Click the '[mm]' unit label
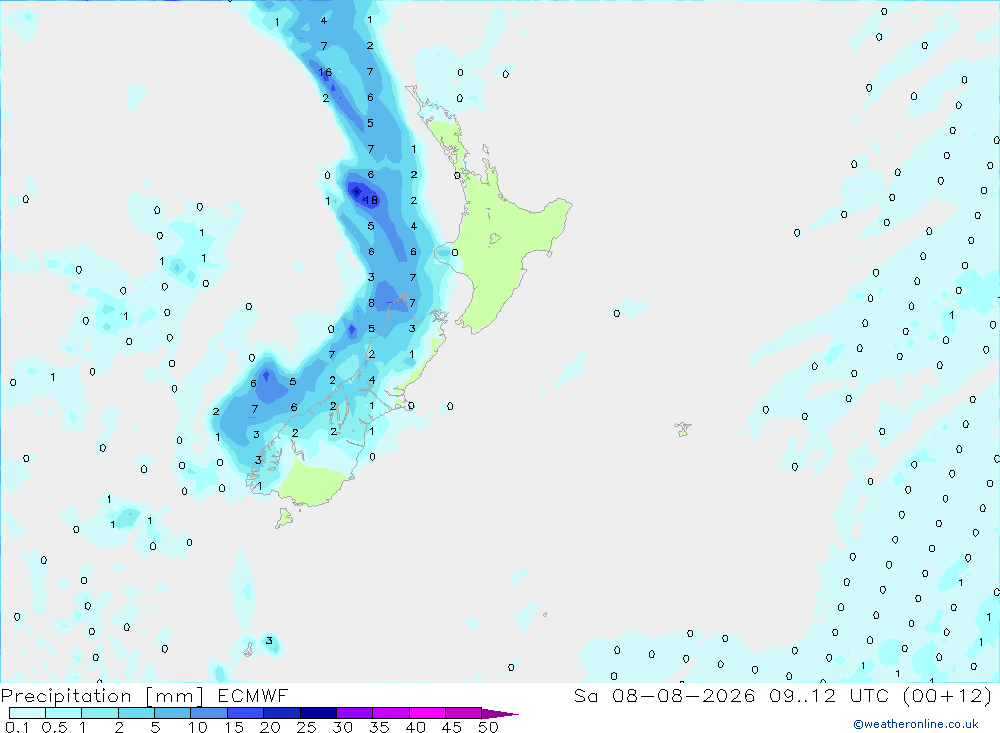The width and height of the screenshot is (1000, 733). [175, 696]
